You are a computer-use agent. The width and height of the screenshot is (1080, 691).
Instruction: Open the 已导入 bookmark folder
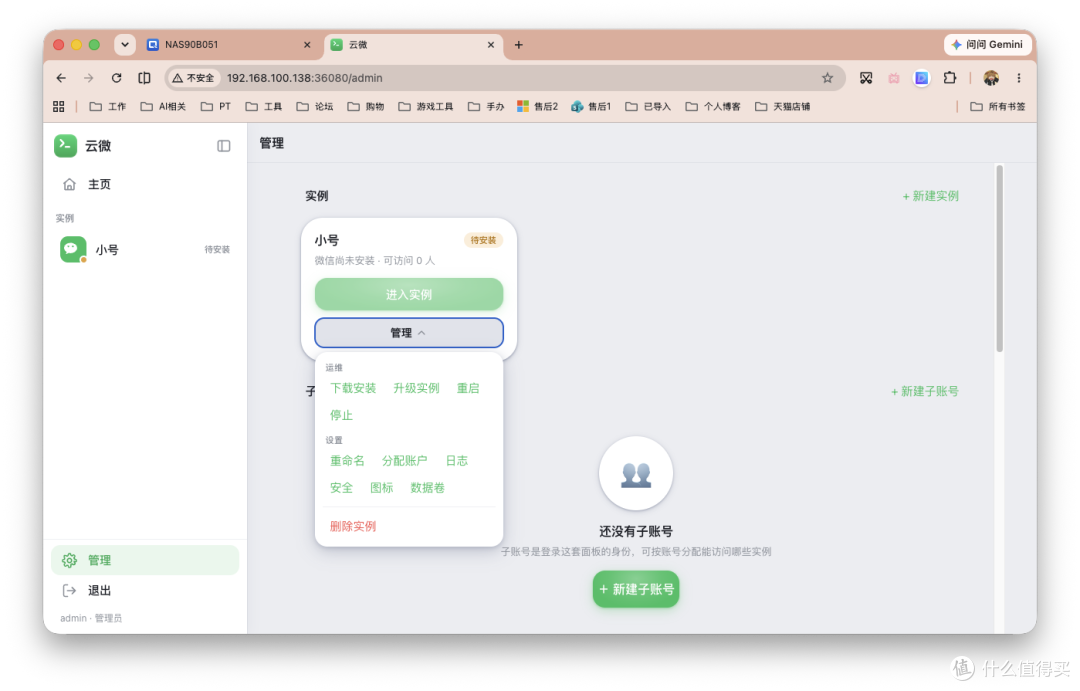647,106
